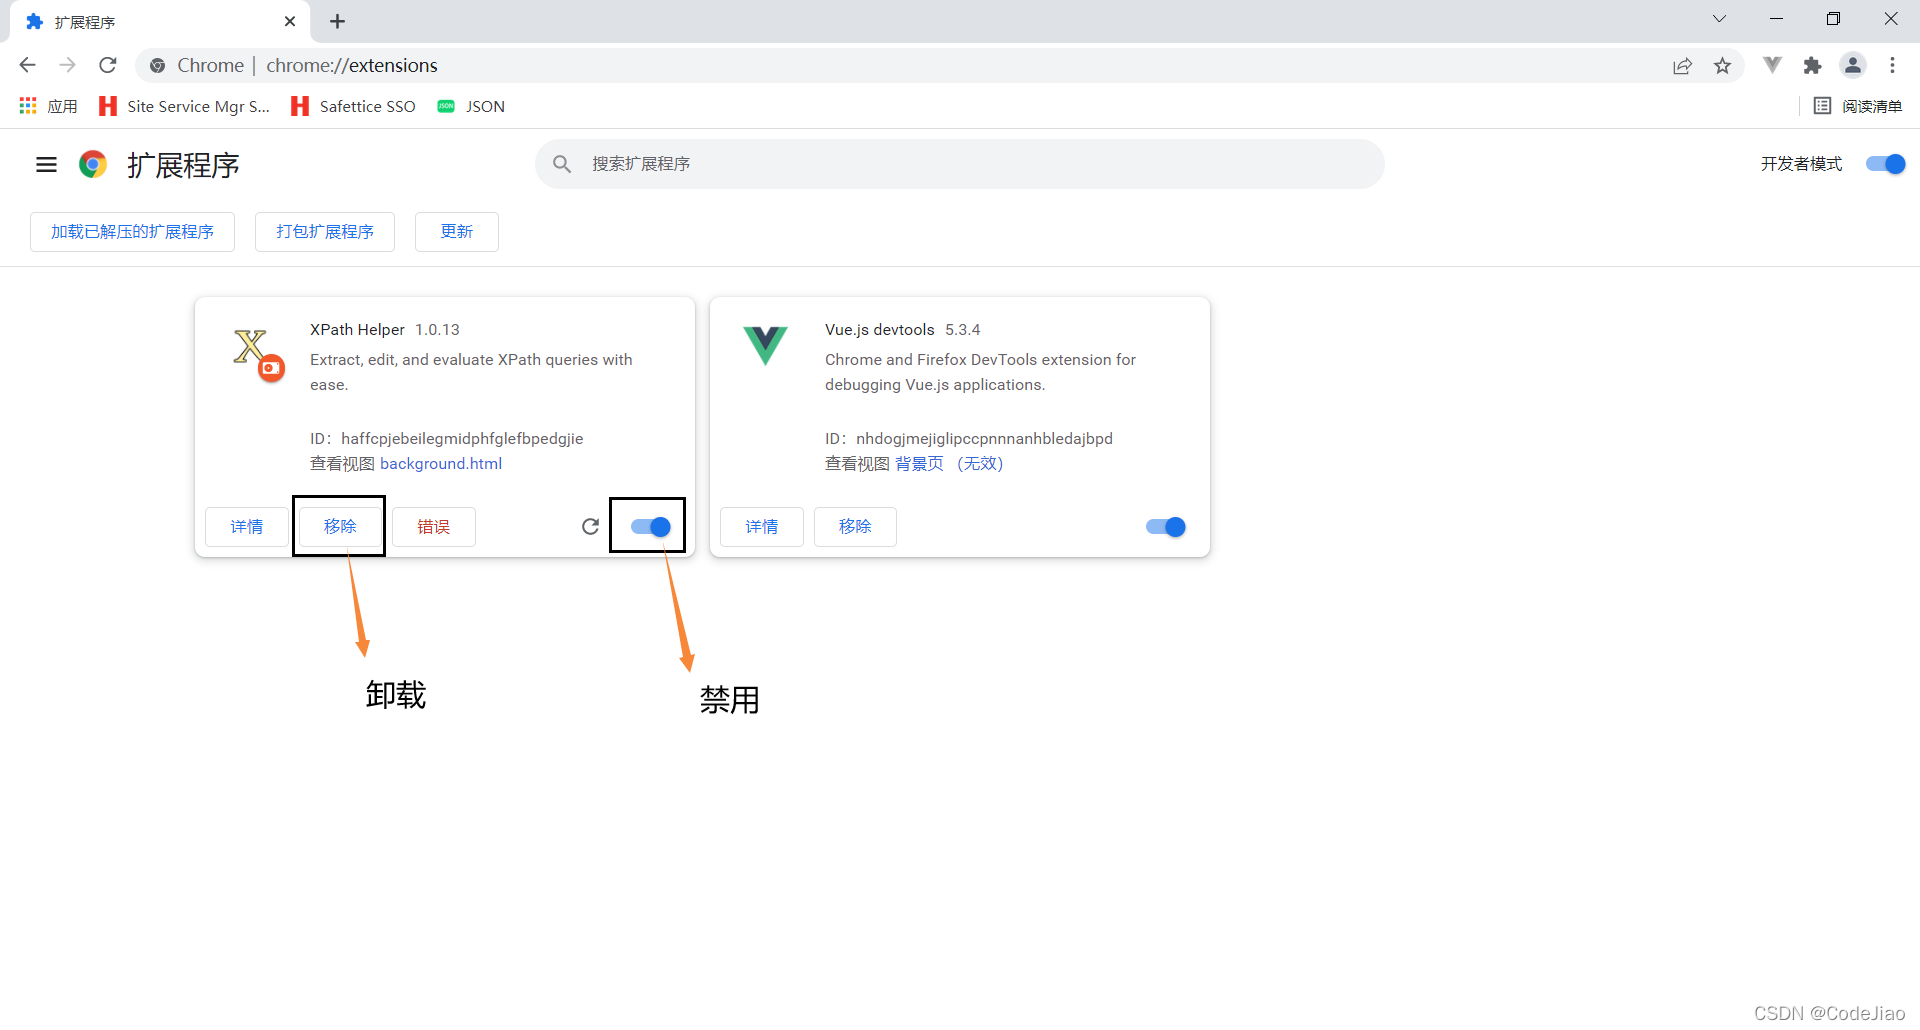Bookmark this page via the star icon
Image resolution: width=1920 pixels, height=1030 pixels.
(x=1723, y=65)
